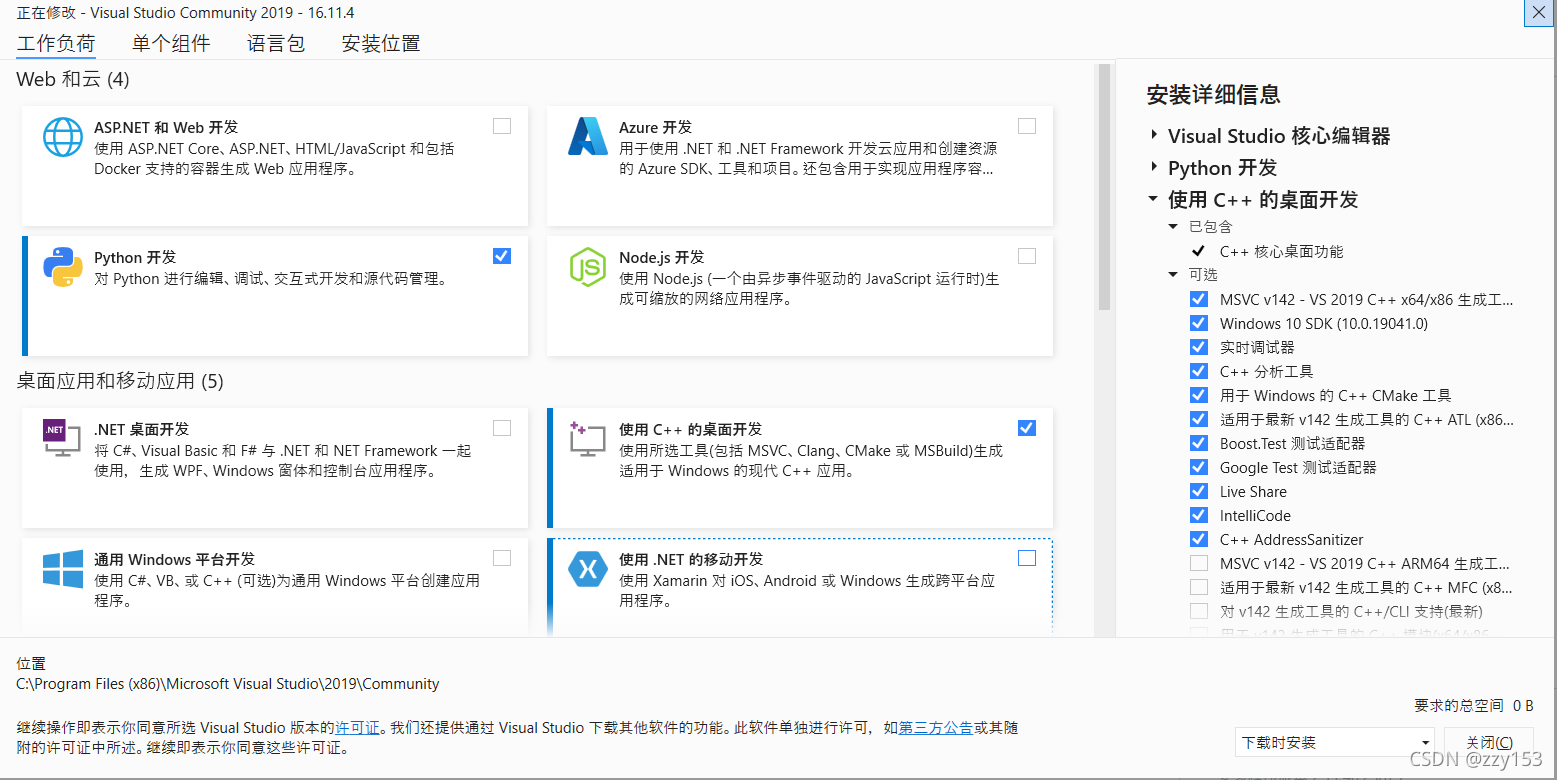This screenshot has width=1557, height=780.
Task: Enable the Node.js 开发 workload checkbox
Action: pos(1027,256)
